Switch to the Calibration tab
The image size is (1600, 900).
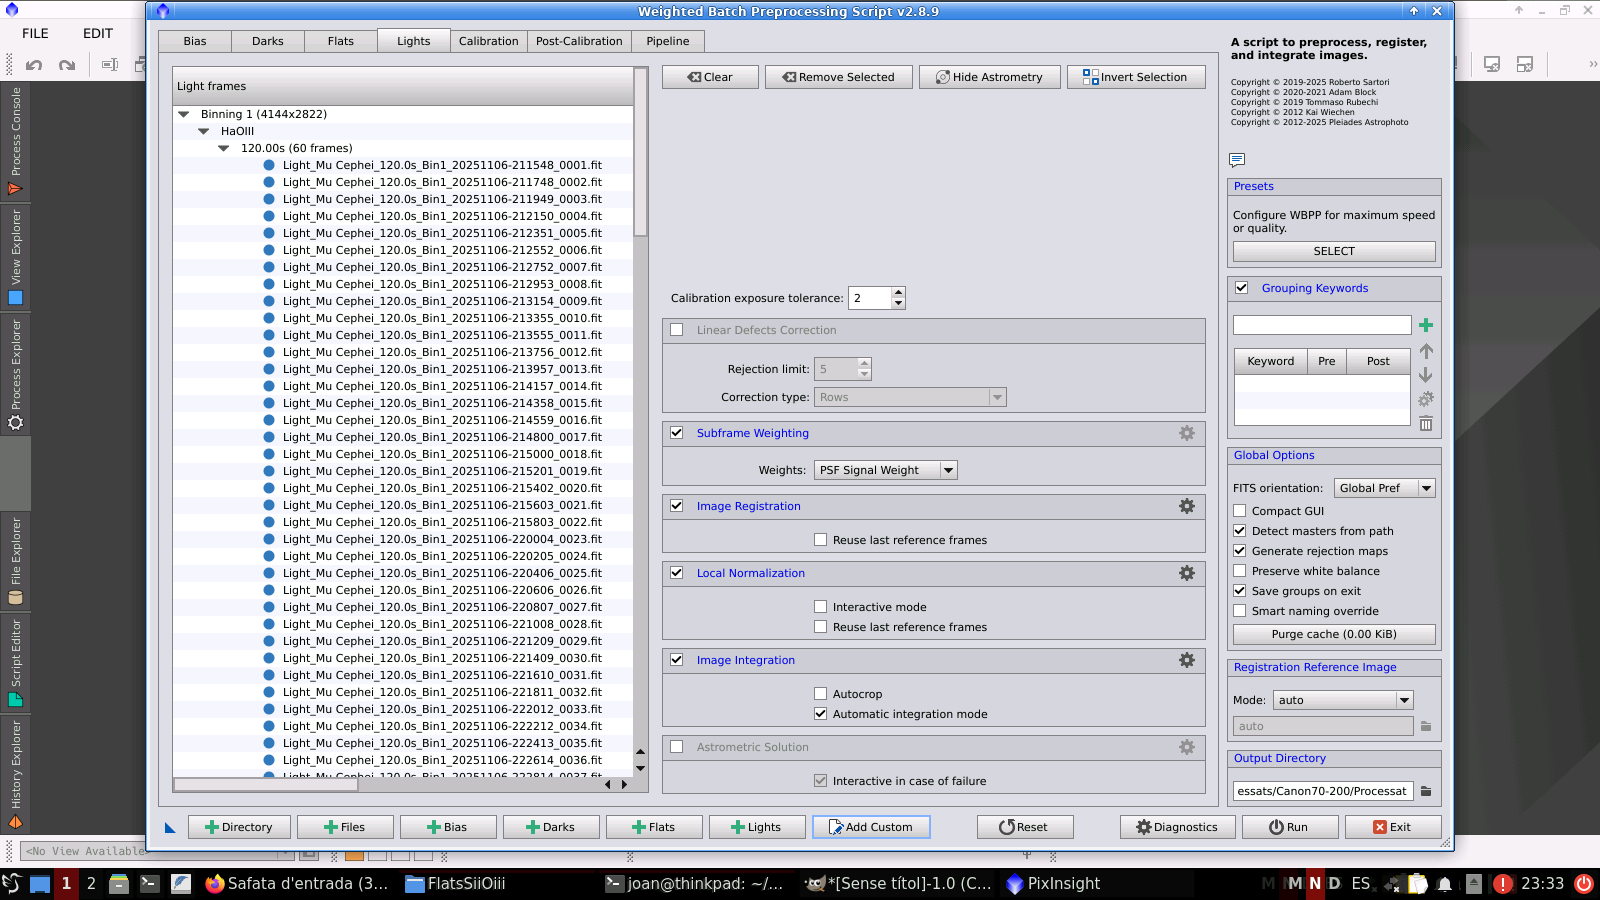pyautogui.click(x=488, y=41)
